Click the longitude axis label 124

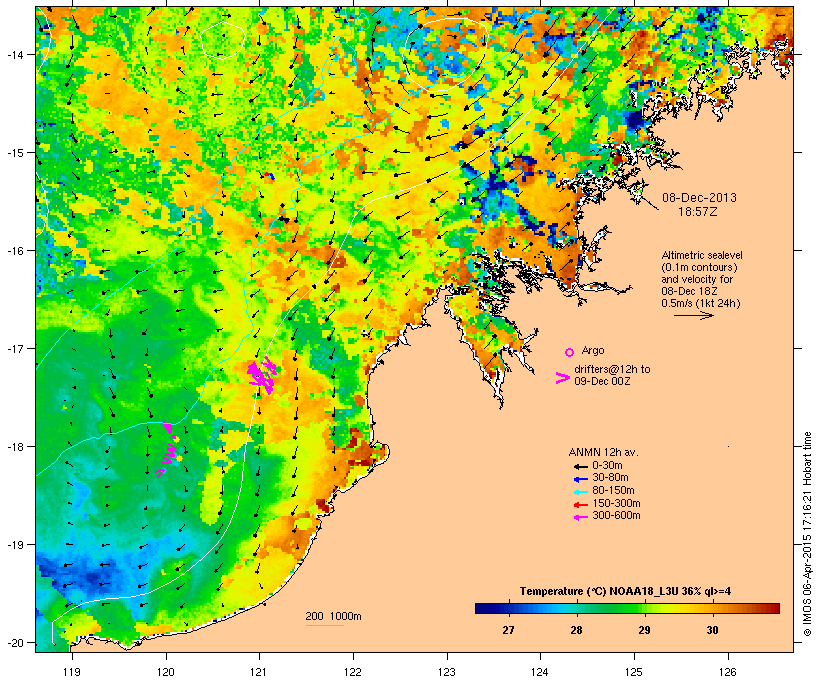(540, 672)
